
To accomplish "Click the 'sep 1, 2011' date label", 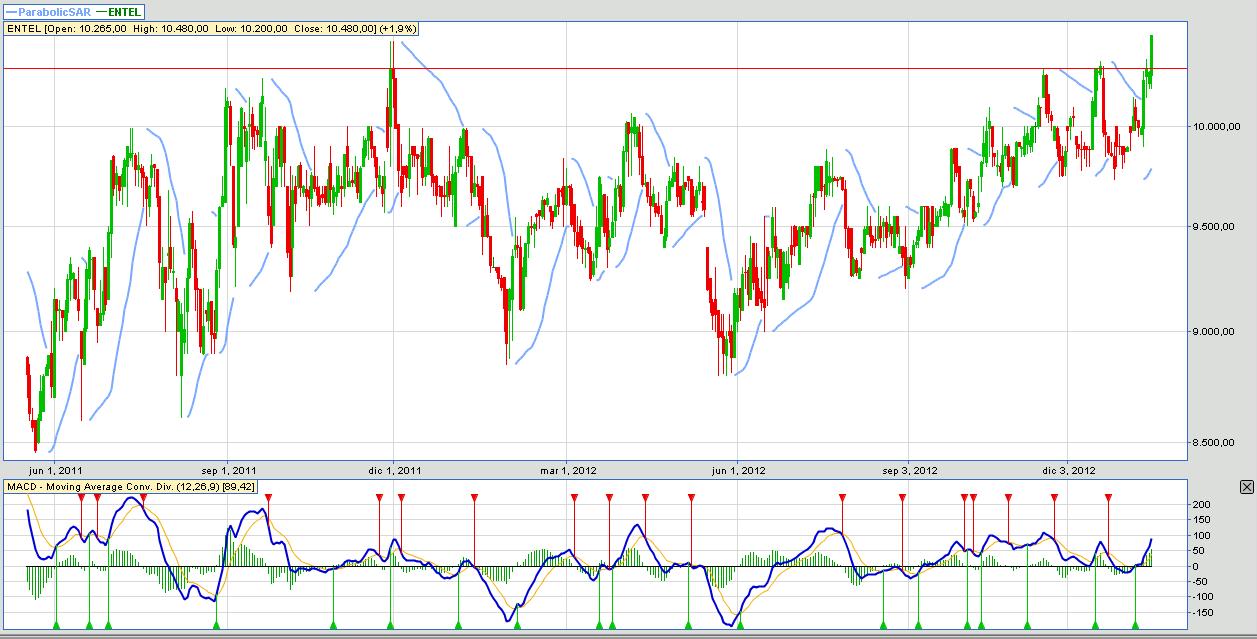I will point(229,470).
